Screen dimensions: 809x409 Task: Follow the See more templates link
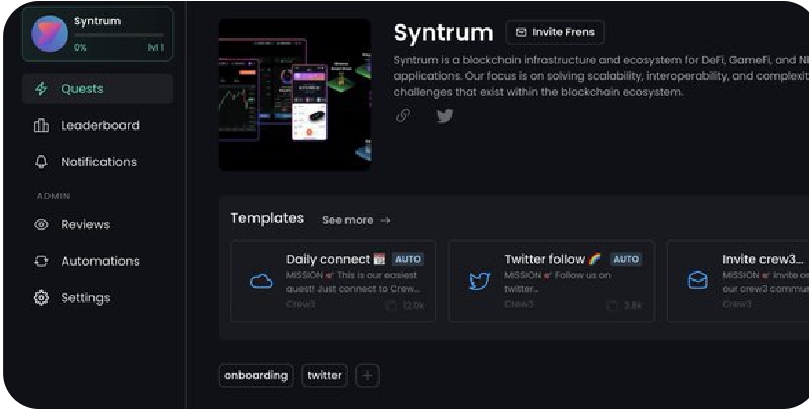coord(356,220)
